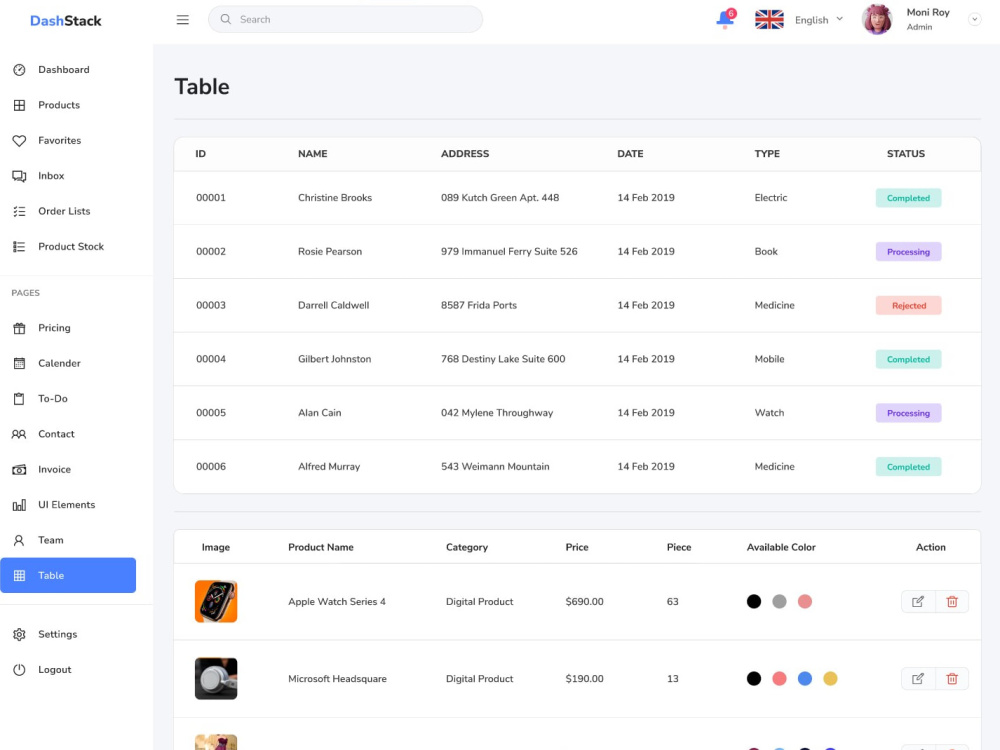Image resolution: width=1000 pixels, height=750 pixels.
Task: Click the UK flag icon
Action: (769, 20)
